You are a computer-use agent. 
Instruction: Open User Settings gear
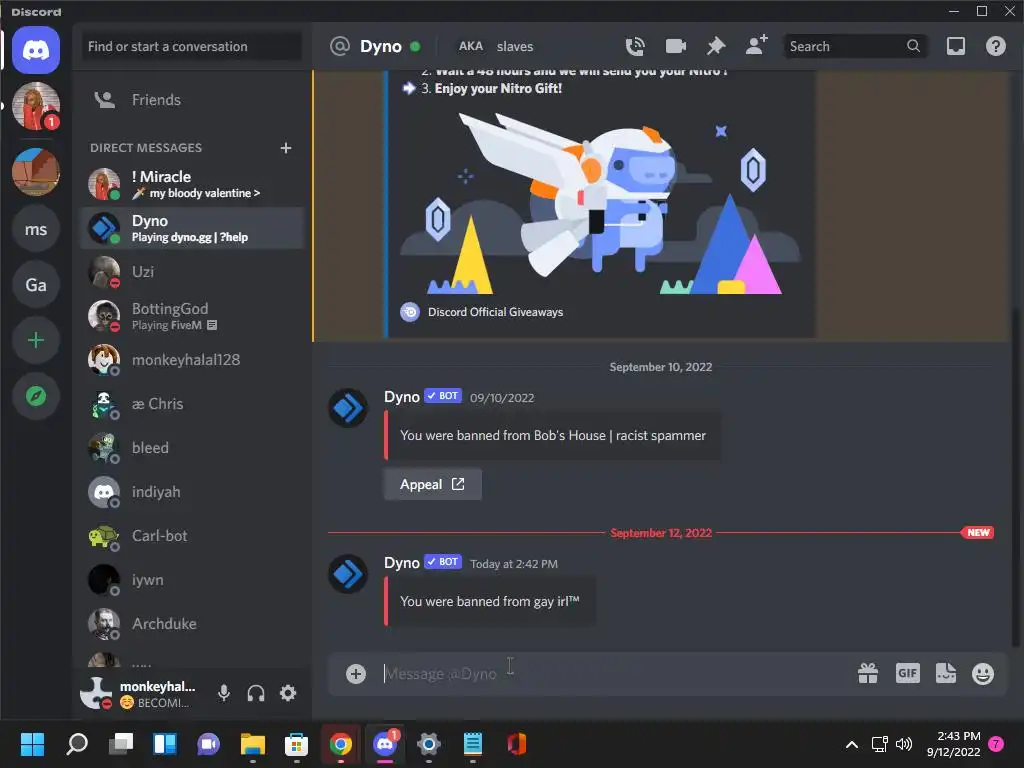pyautogui.click(x=288, y=693)
